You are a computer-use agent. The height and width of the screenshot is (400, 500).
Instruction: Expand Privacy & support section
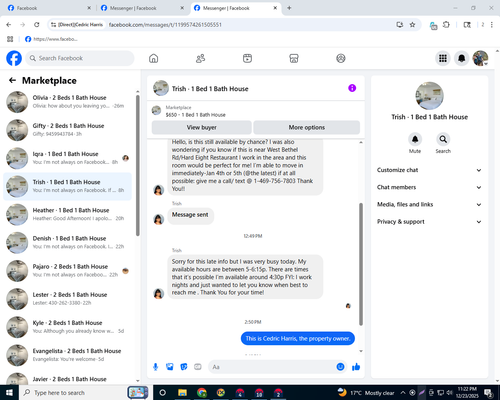pos(430,222)
